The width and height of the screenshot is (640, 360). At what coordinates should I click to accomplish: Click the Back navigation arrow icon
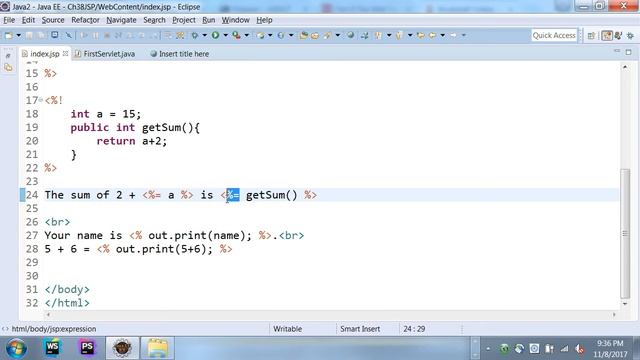click(x=432, y=36)
